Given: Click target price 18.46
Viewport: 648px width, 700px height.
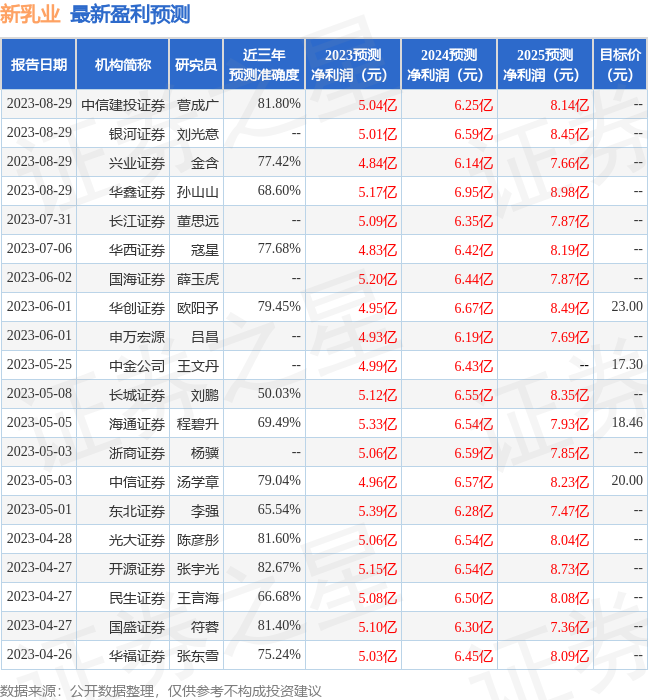Looking at the screenshot, I should [x=627, y=422].
